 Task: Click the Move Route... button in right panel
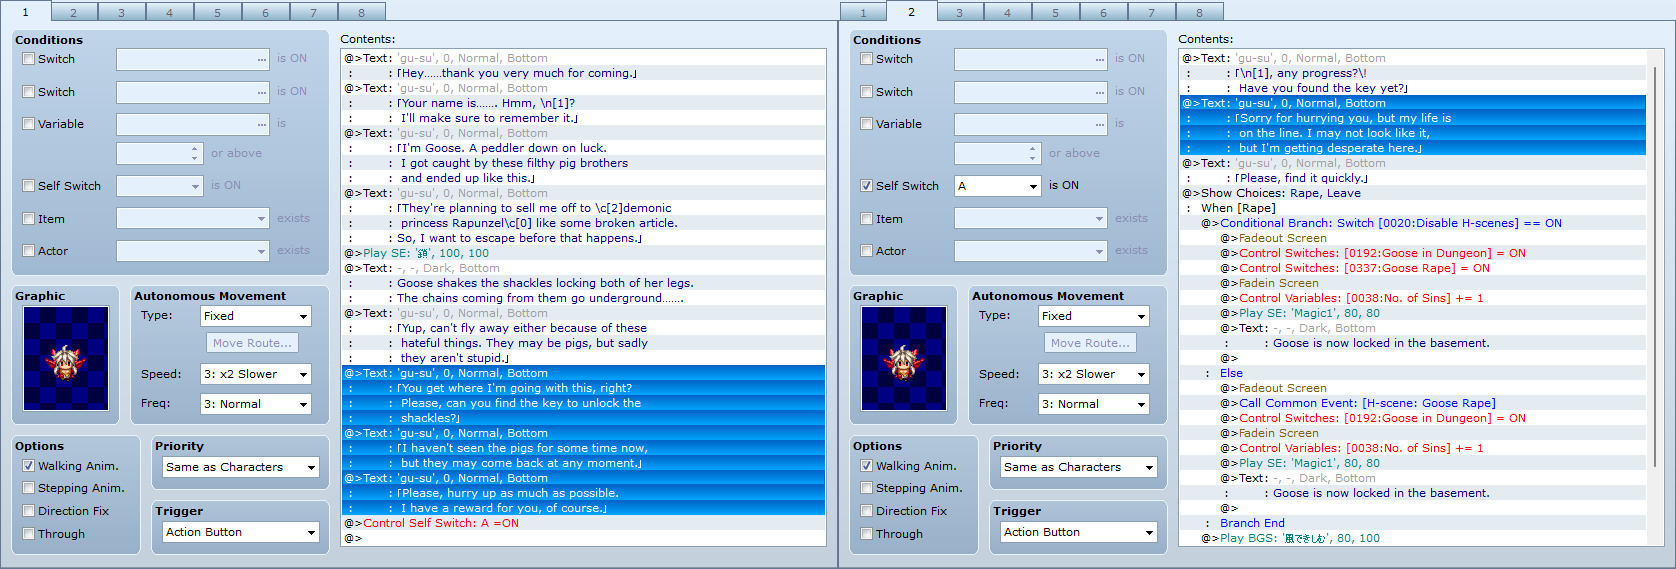coord(1090,343)
